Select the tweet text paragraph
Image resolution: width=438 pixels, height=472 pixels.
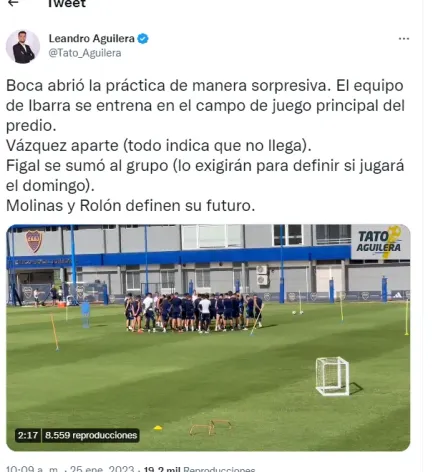pyautogui.click(x=206, y=146)
